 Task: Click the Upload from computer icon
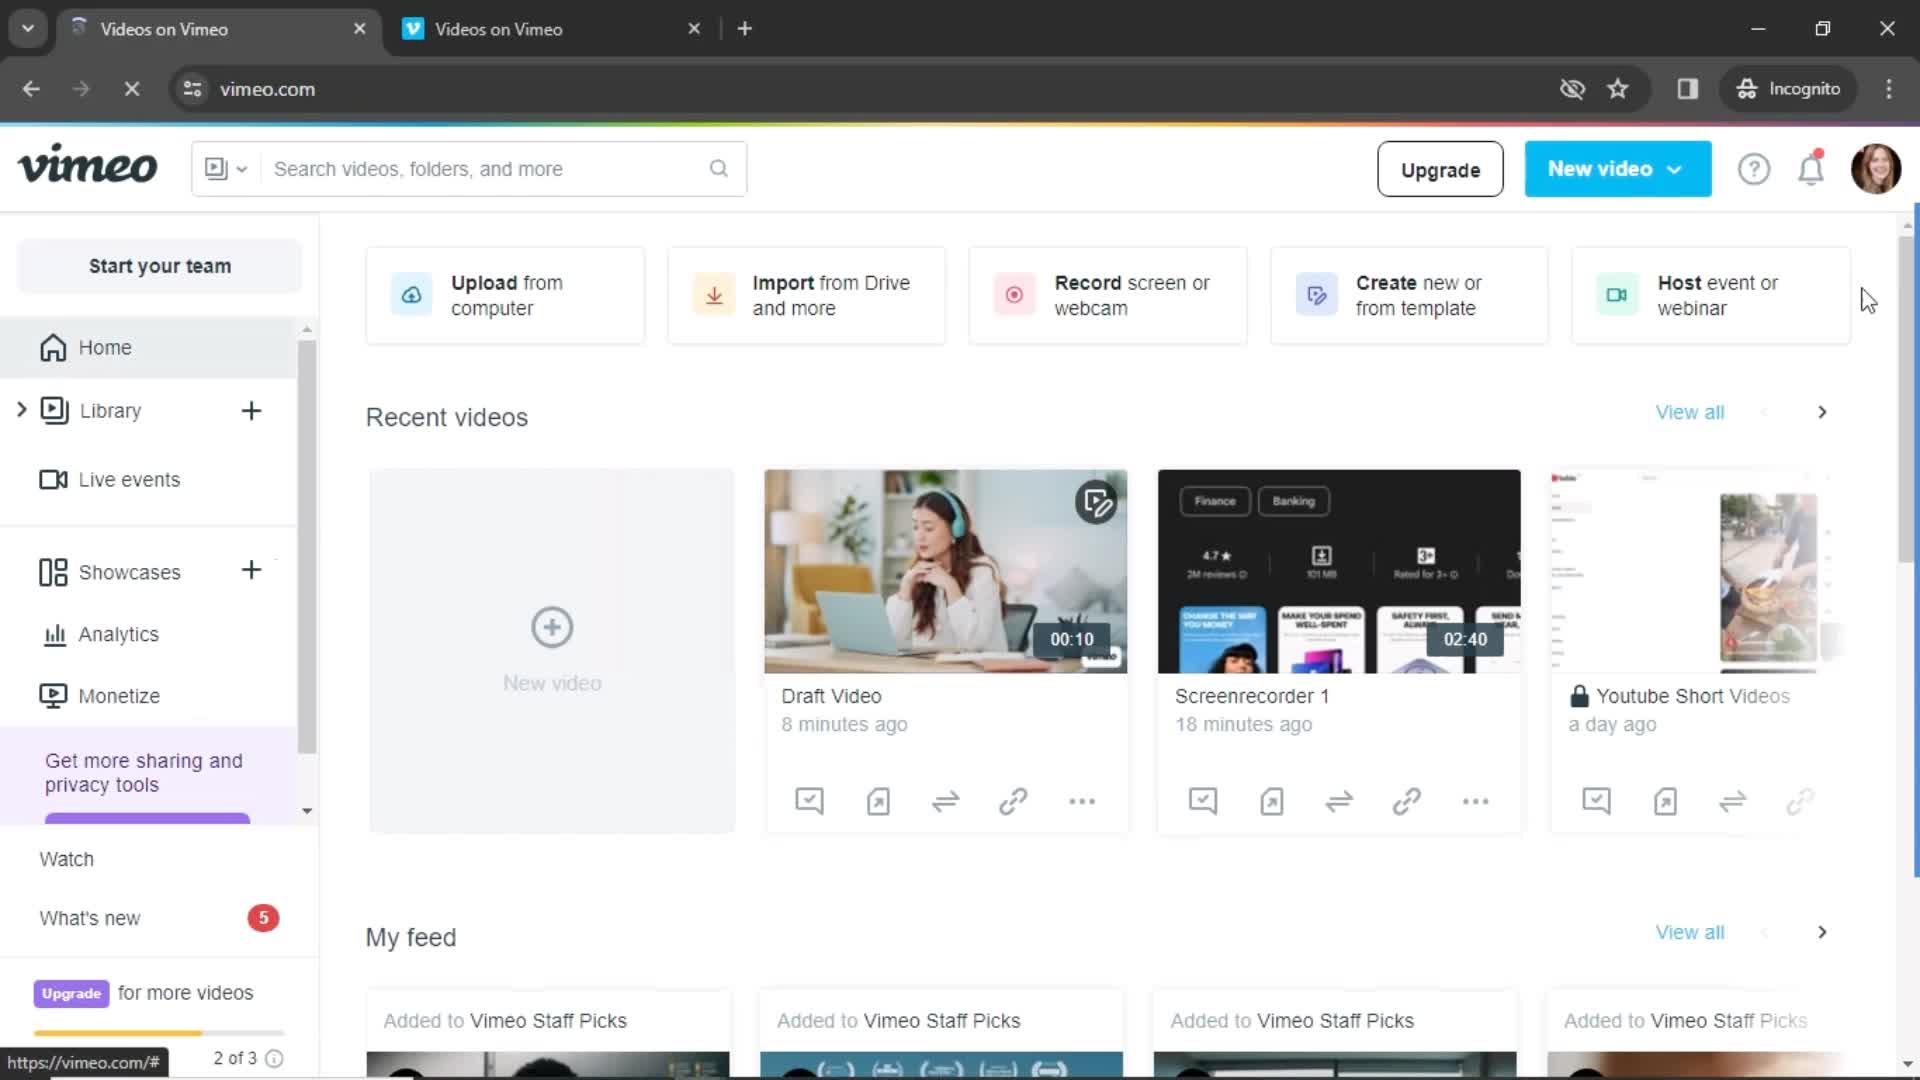click(x=411, y=295)
